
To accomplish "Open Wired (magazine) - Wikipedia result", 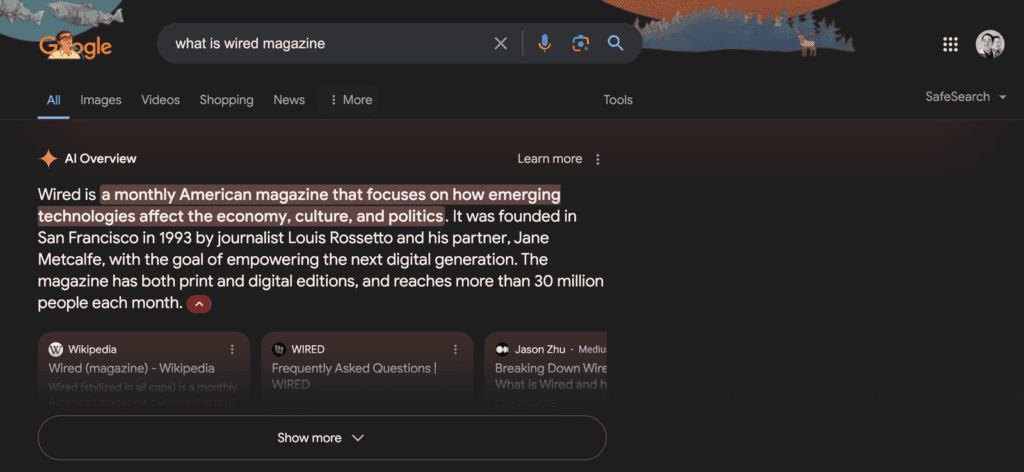I will pyautogui.click(x=131, y=368).
